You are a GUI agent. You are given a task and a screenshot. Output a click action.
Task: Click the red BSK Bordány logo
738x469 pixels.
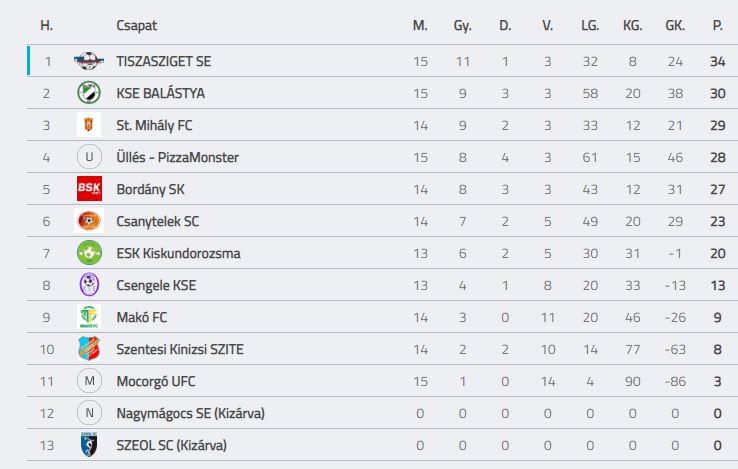tap(89, 189)
